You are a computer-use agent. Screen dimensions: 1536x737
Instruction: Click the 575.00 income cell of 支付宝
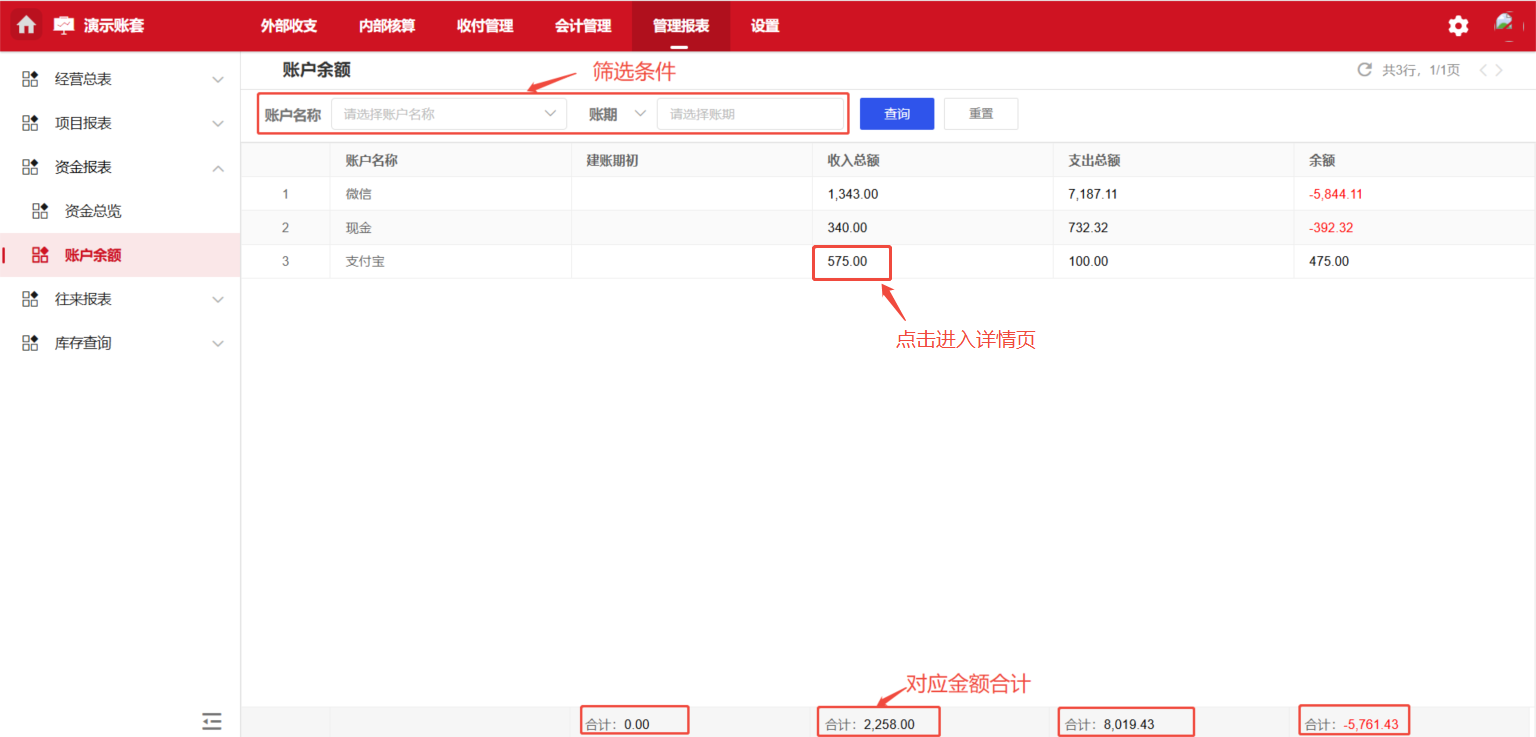coord(851,261)
